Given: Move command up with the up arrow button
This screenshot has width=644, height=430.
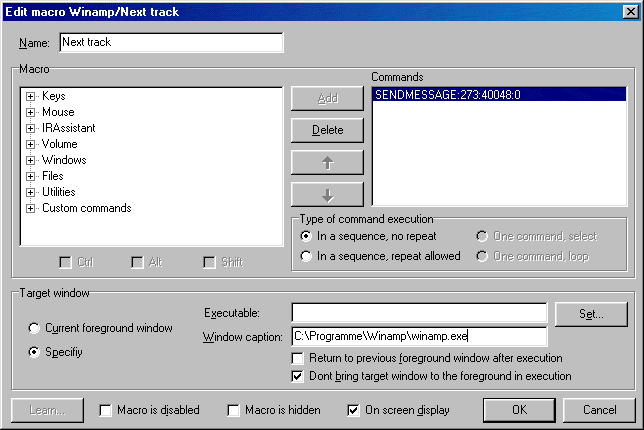Looking at the screenshot, I should click(327, 163).
